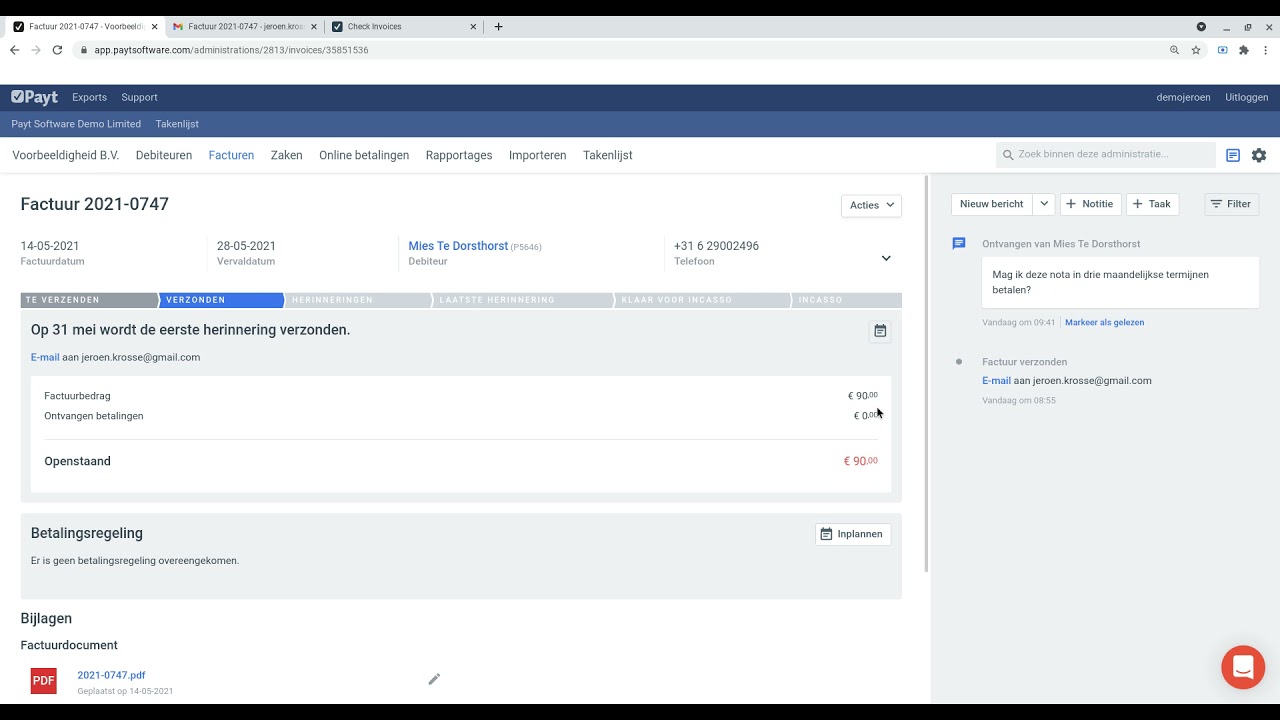The height and width of the screenshot is (720, 1280).
Task: Click the HERINNERINGEN stage
Action: (x=358, y=300)
